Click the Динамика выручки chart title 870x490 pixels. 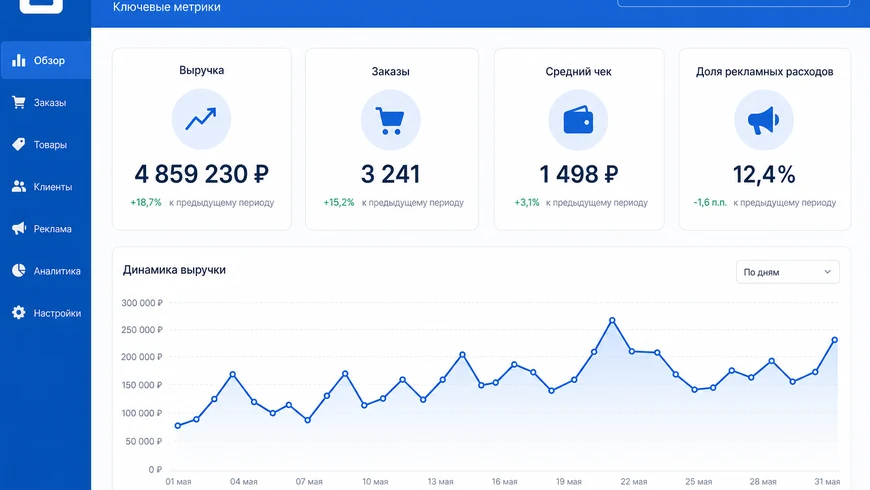[174, 270]
